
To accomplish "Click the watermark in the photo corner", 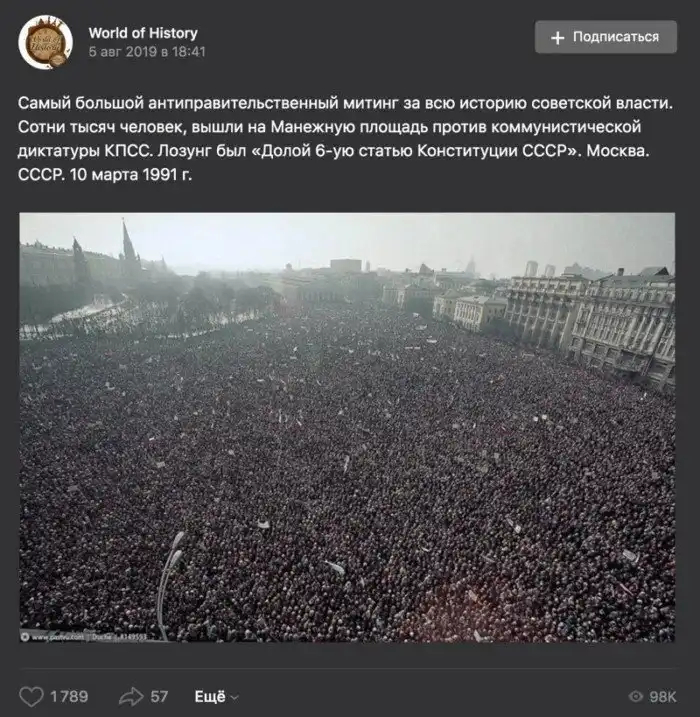I will point(85,635).
